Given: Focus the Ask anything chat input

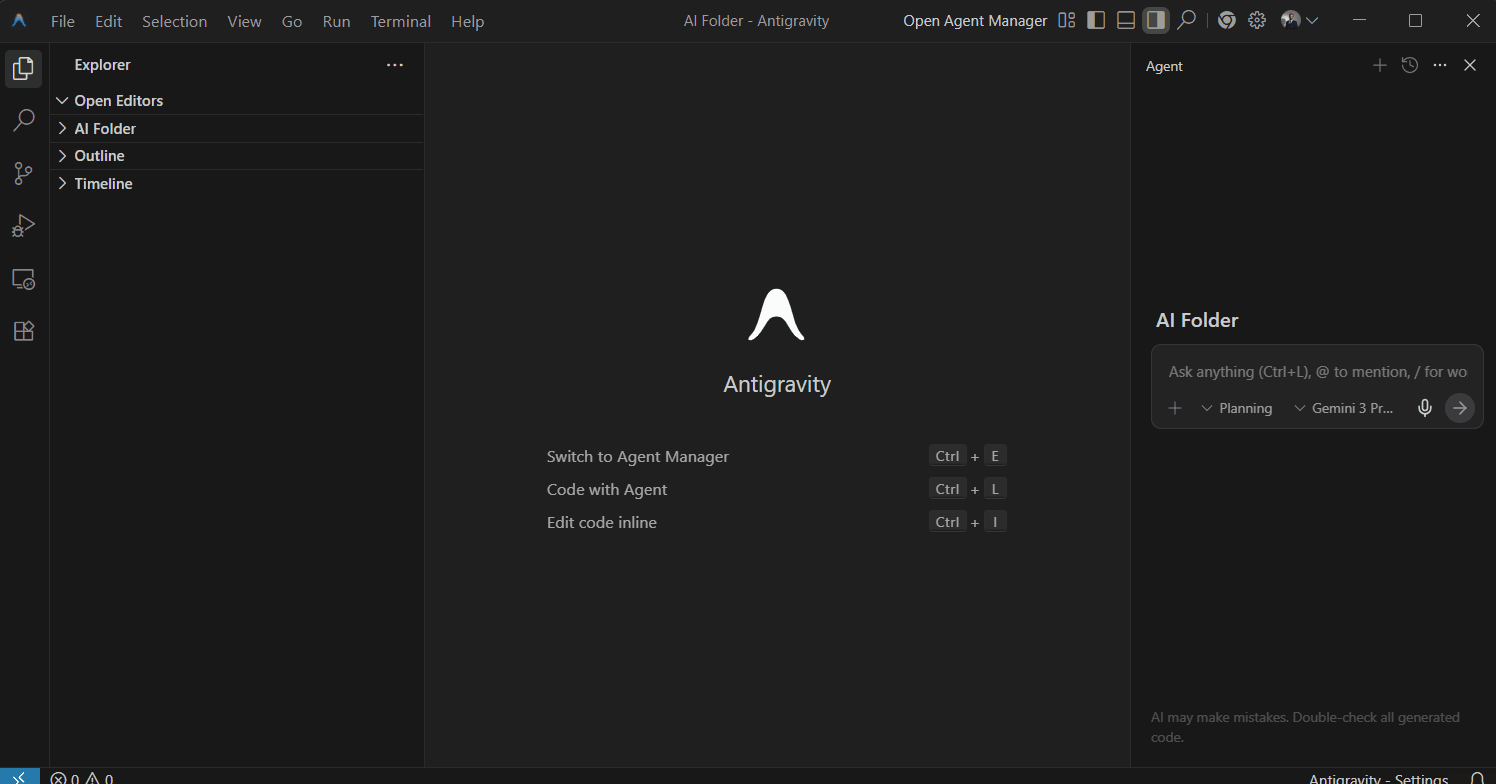Looking at the screenshot, I should coord(1317,372).
